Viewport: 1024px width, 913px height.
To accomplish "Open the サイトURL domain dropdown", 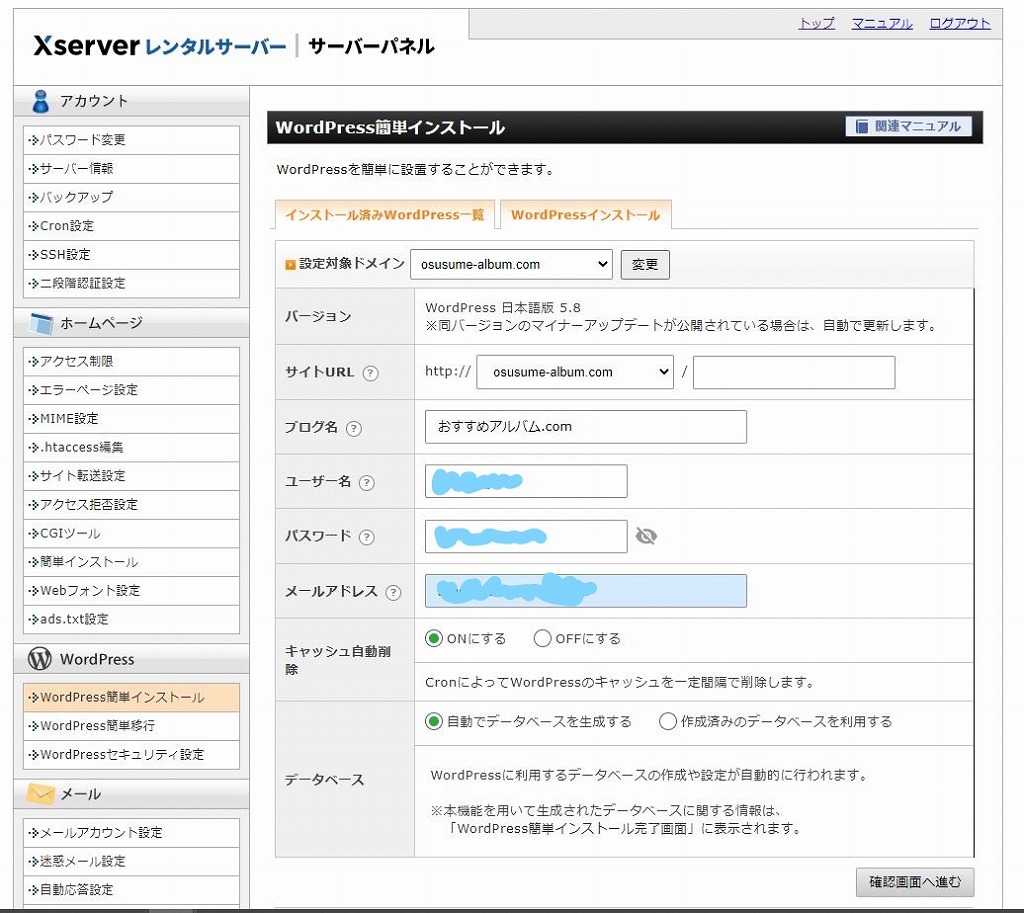I will 575,372.
